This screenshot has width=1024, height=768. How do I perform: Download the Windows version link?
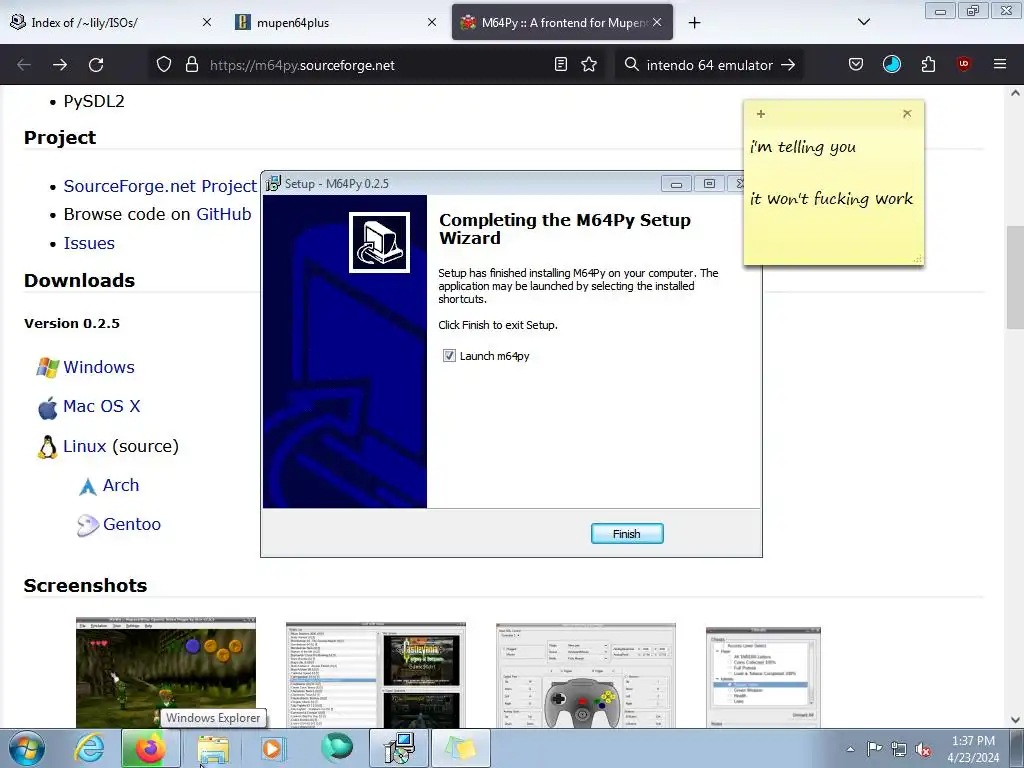coord(99,367)
